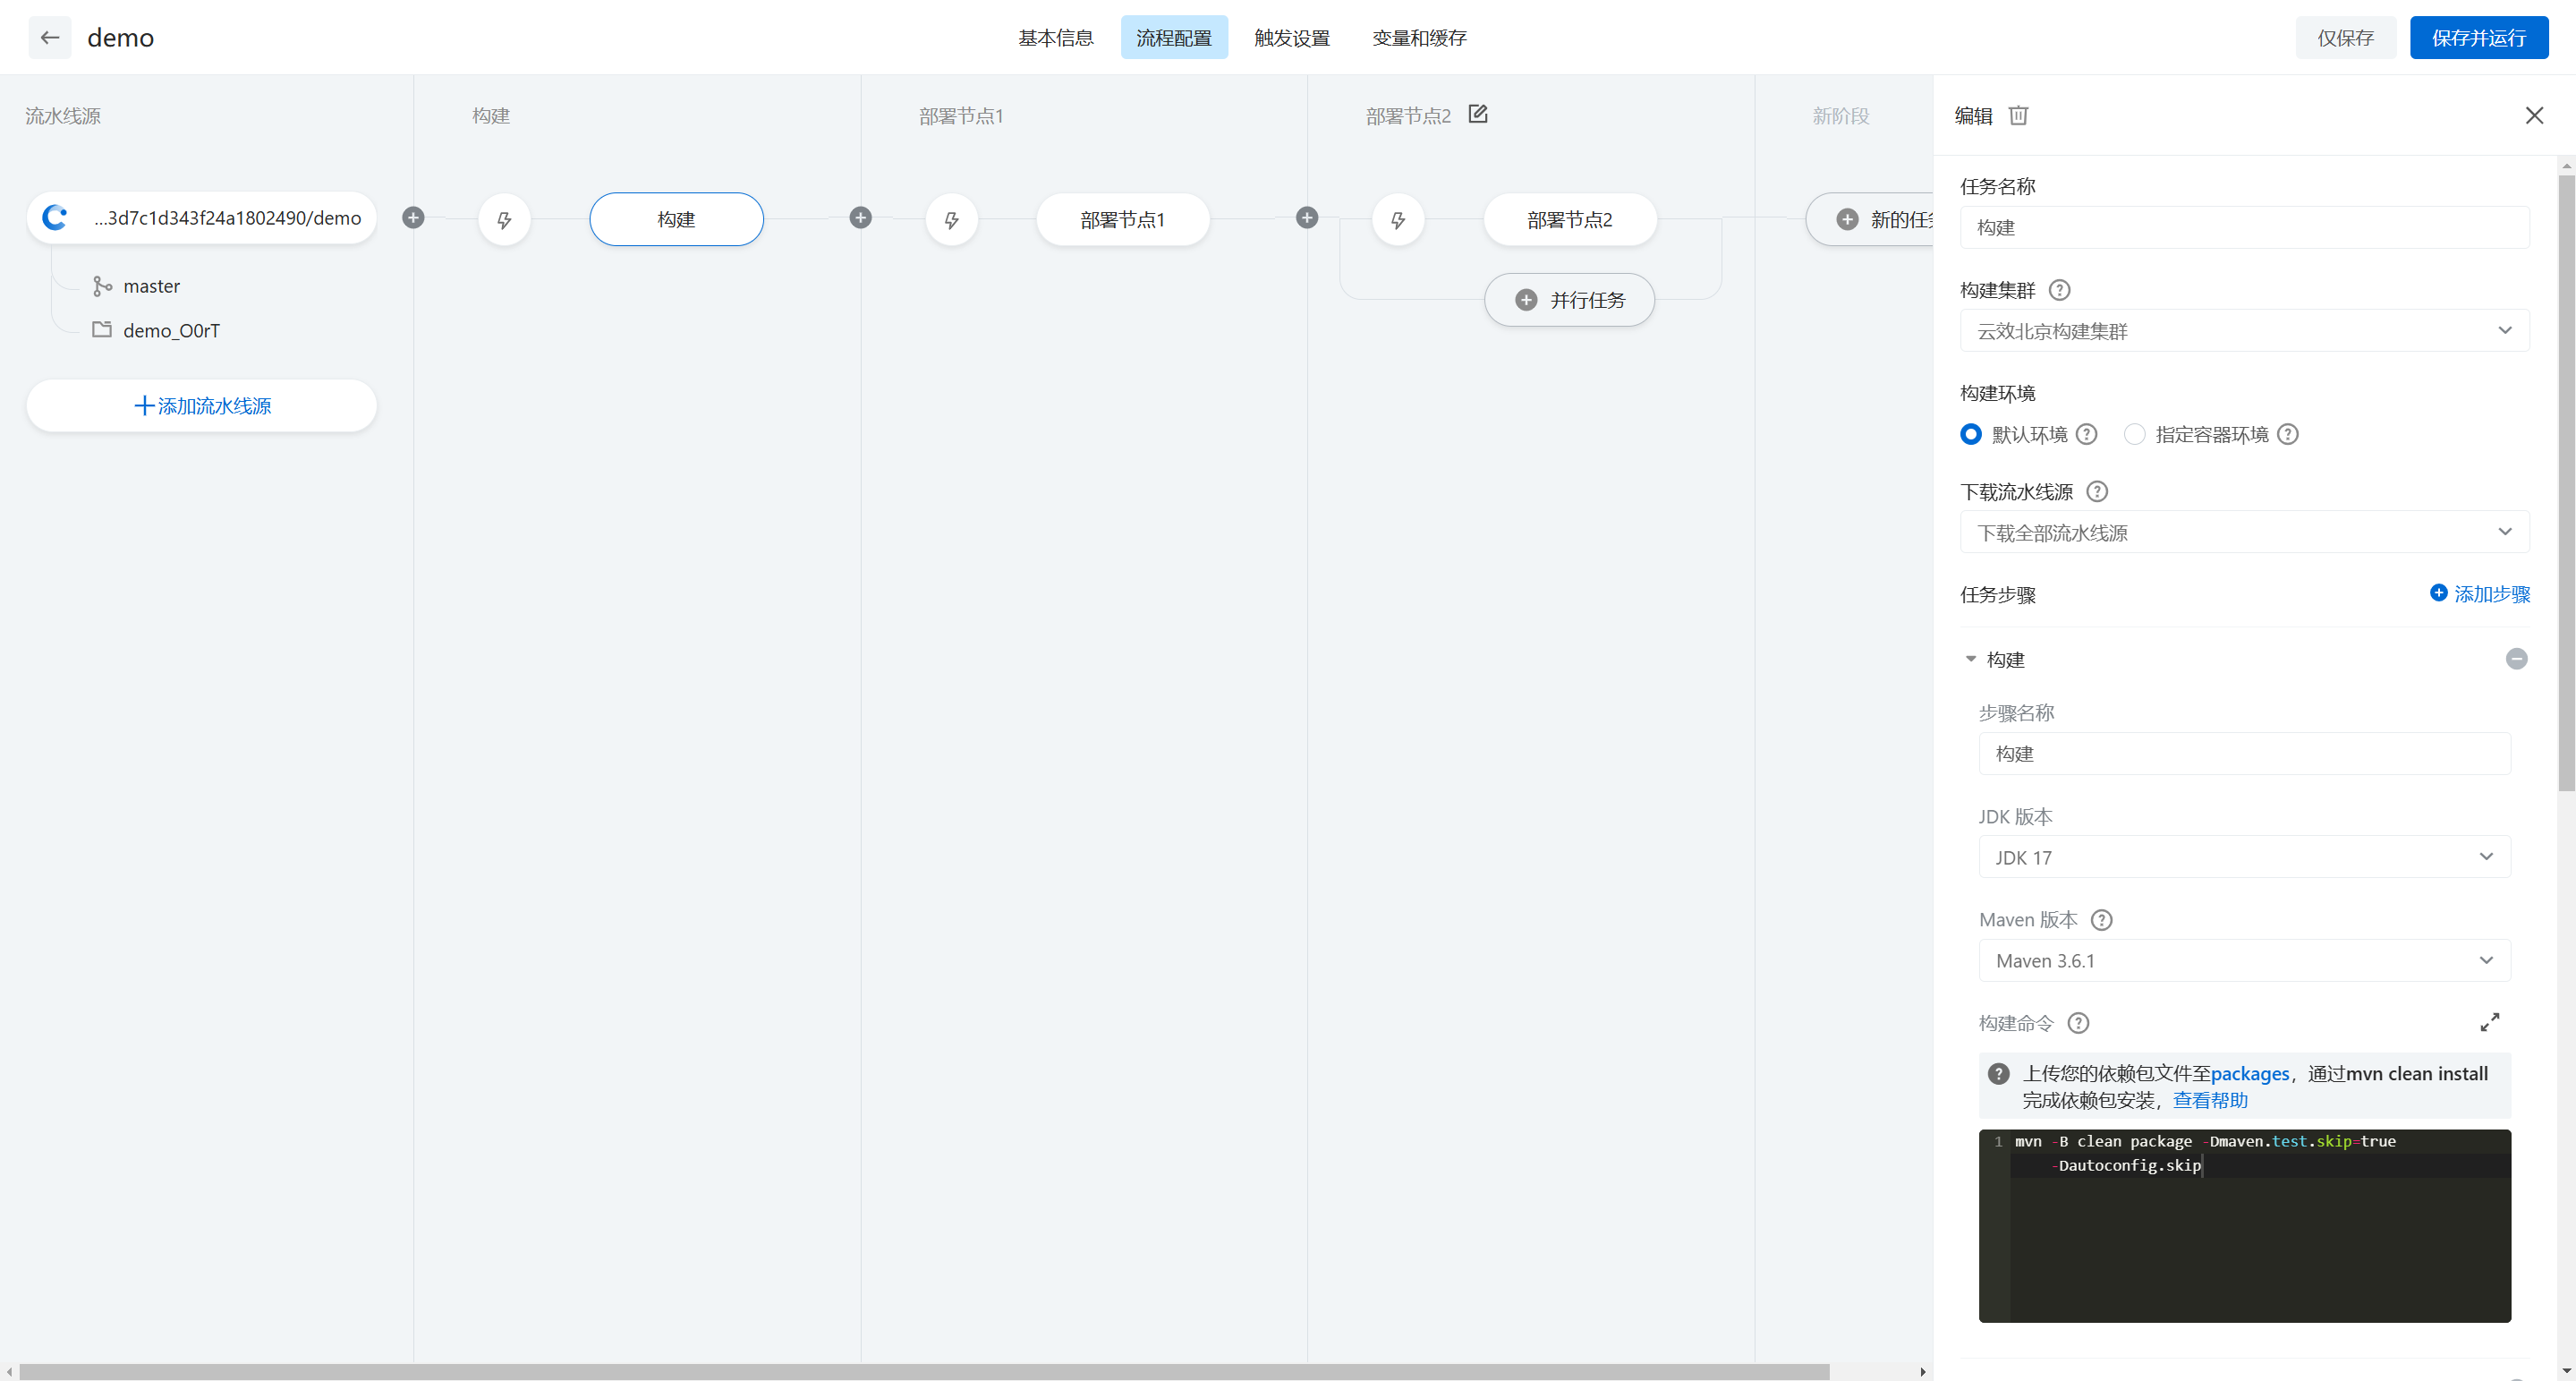Open the trigger lightning icon before 部署节点1
The width and height of the screenshot is (2576, 1381).
[x=951, y=219]
